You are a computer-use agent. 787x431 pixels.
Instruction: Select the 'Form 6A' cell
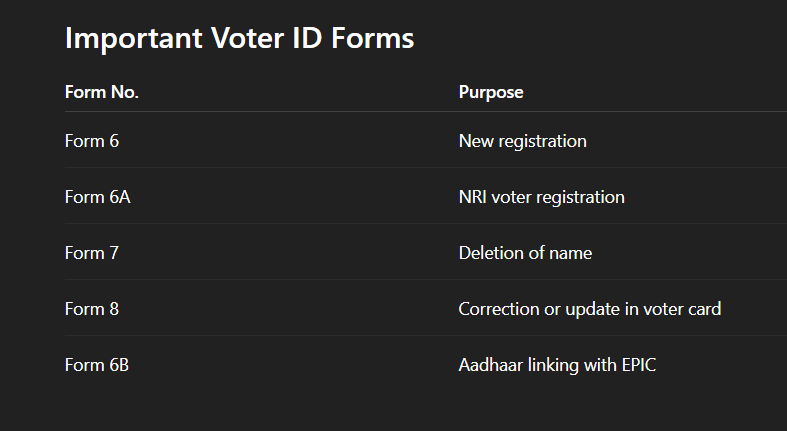98,197
